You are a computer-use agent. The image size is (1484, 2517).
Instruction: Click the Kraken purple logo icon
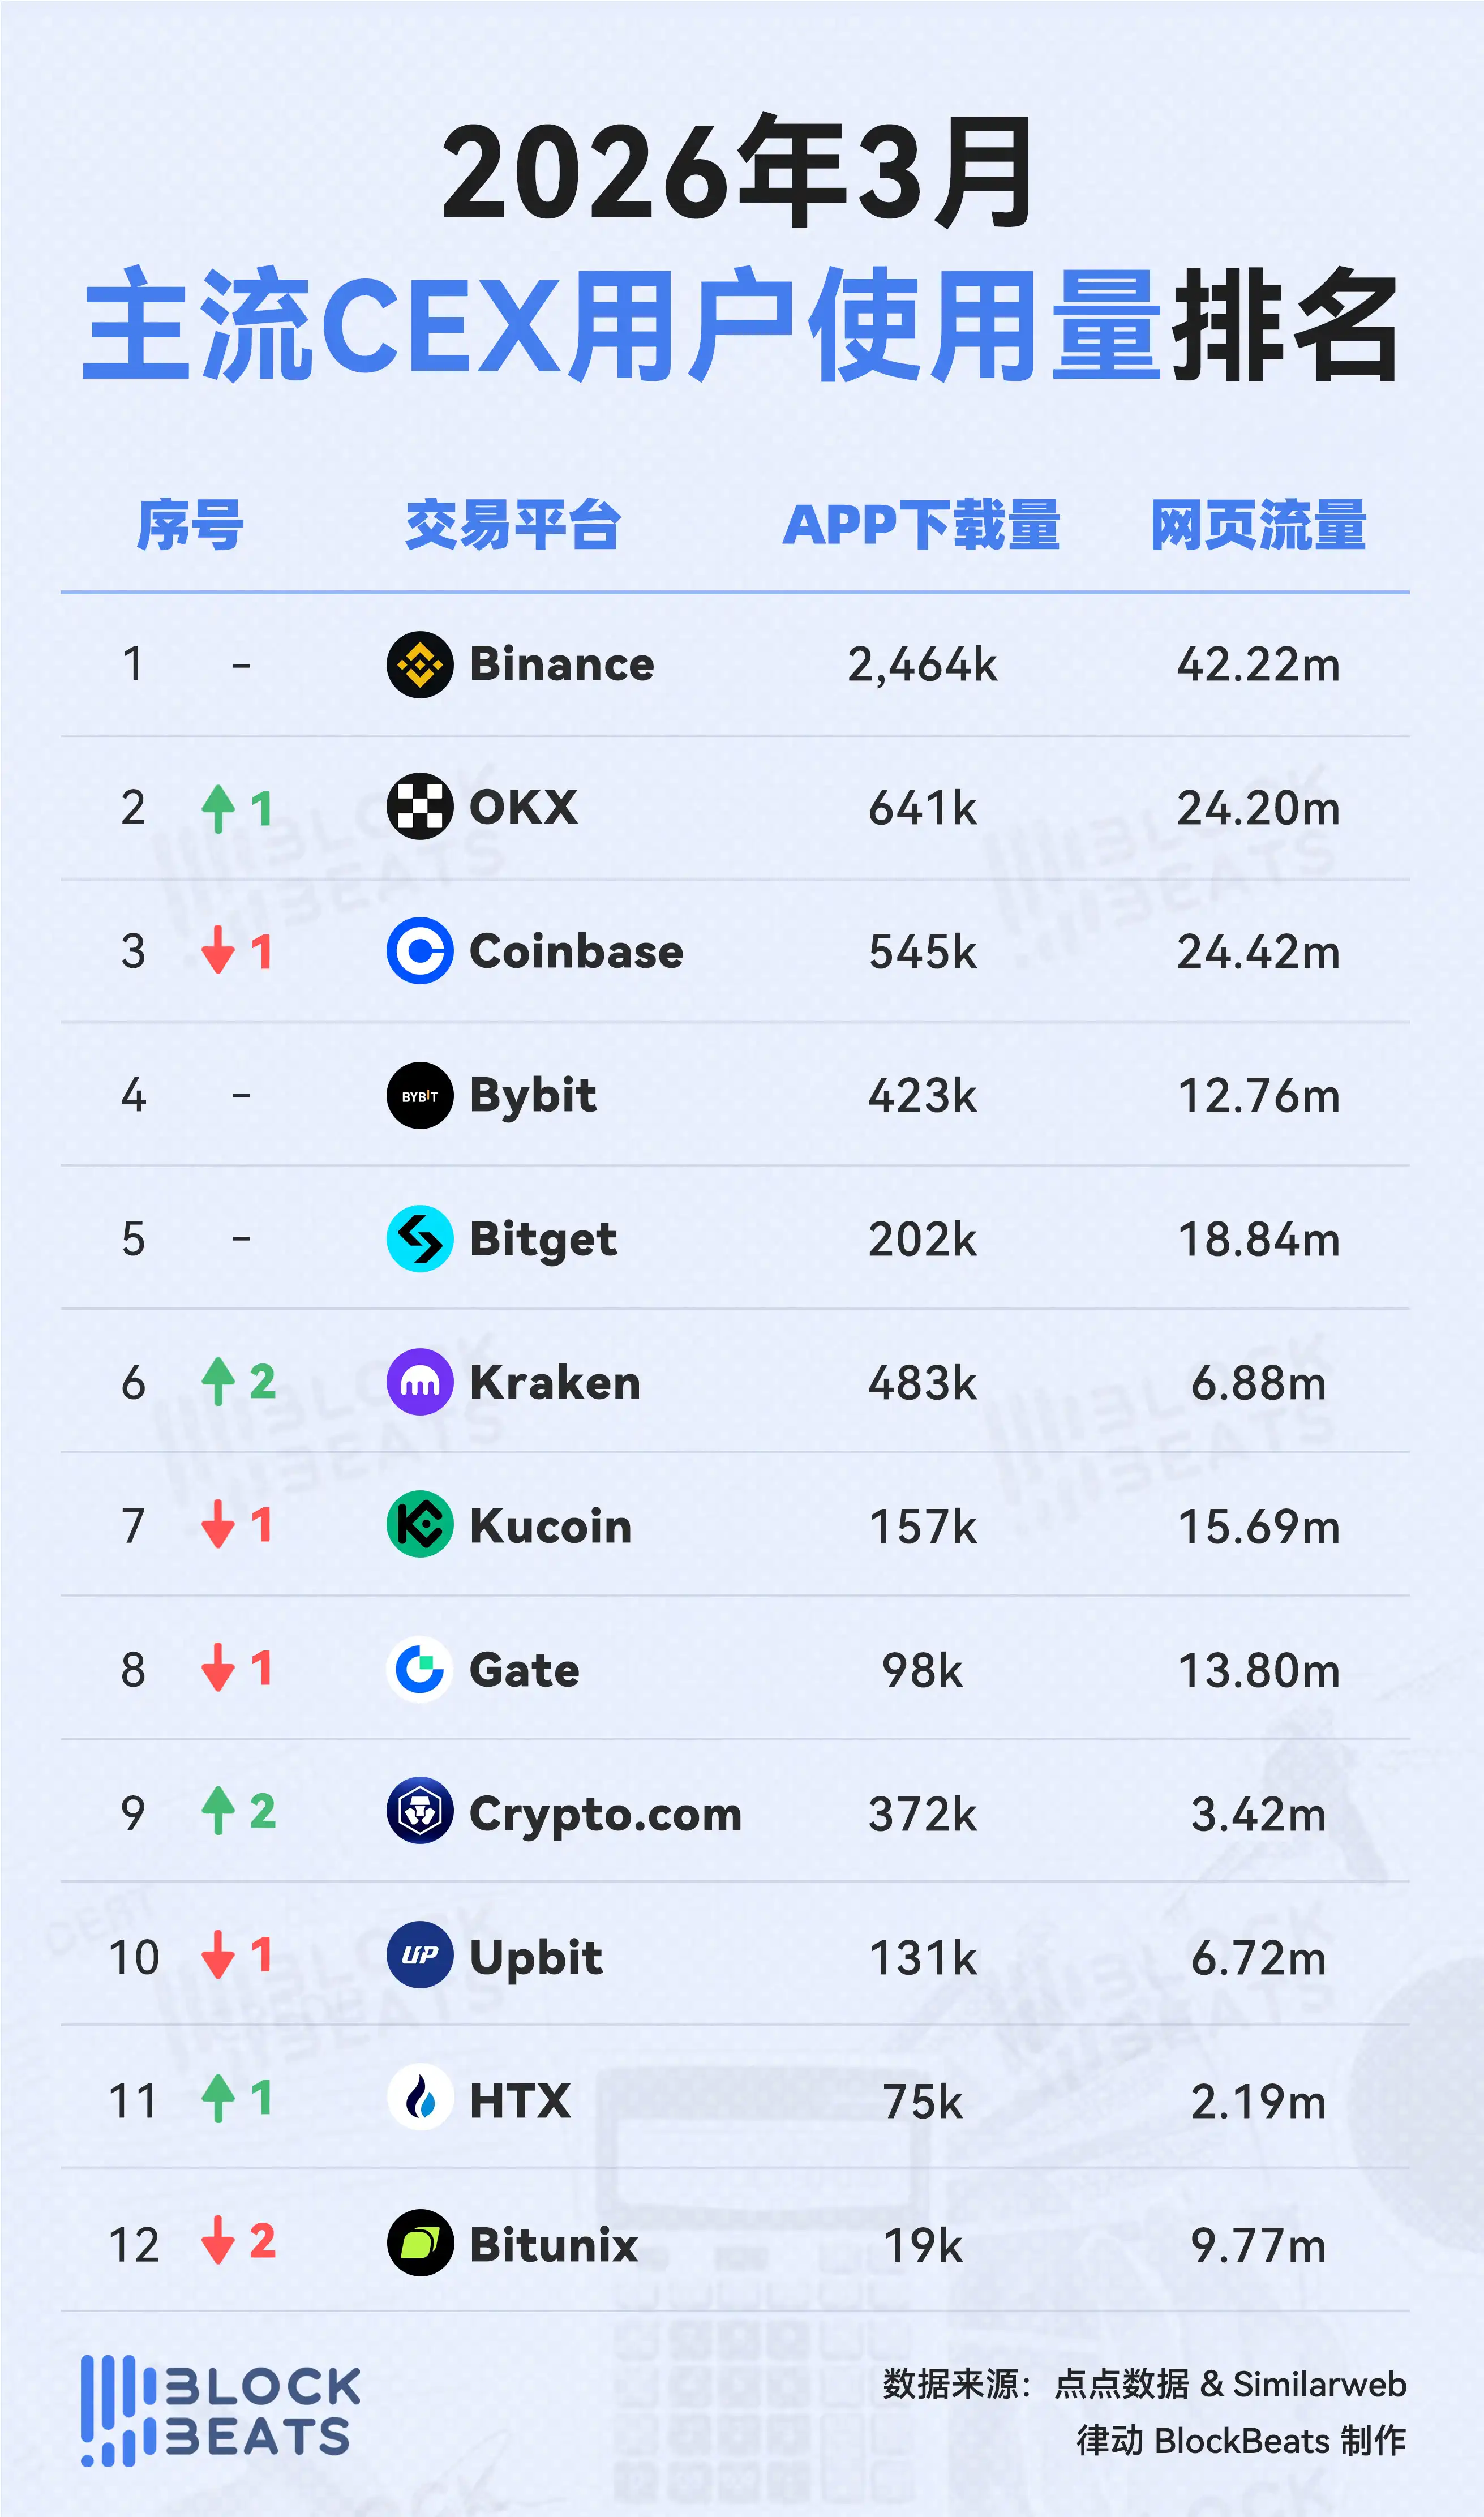[x=420, y=1382]
